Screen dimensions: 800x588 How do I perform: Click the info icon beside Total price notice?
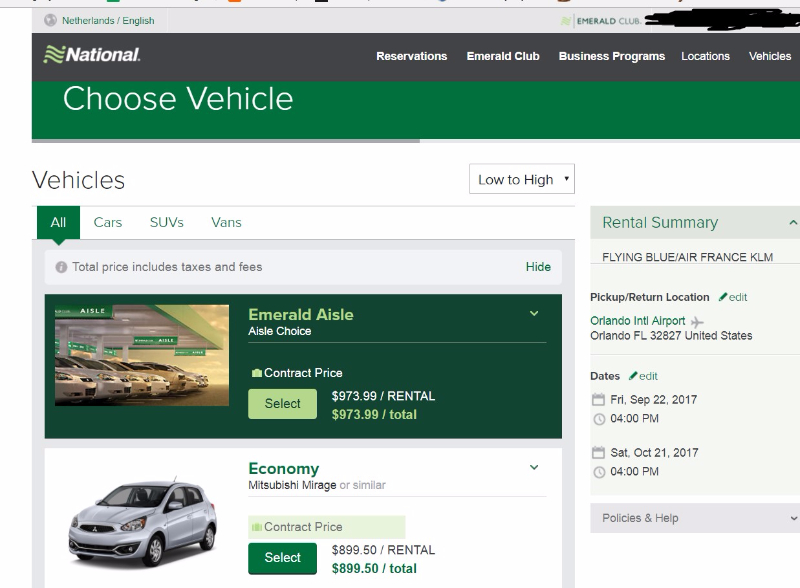(x=61, y=267)
